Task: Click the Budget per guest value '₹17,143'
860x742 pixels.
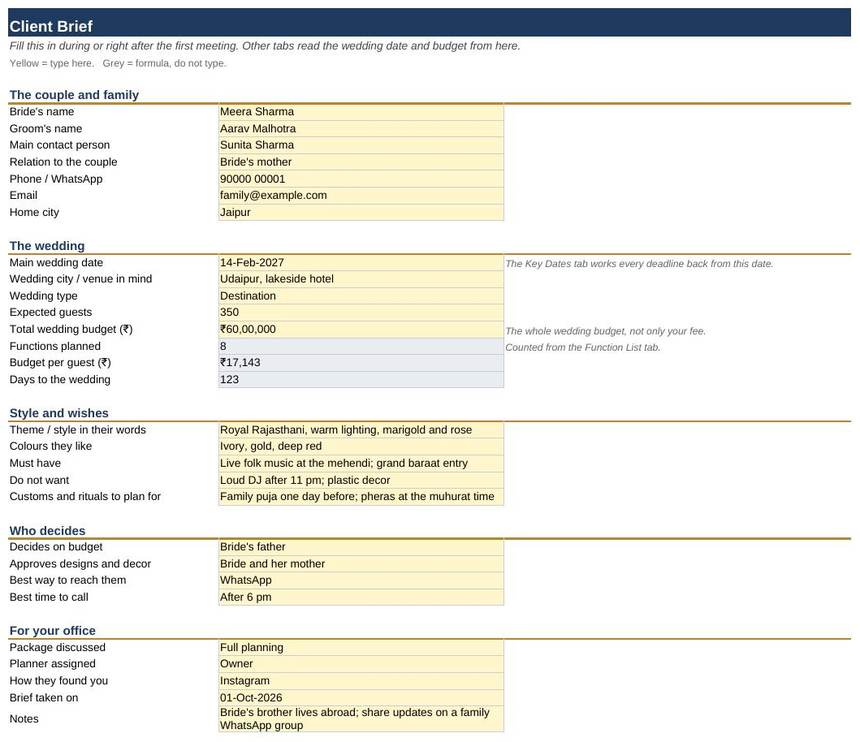Action: pyautogui.click(x=361, y=363)
